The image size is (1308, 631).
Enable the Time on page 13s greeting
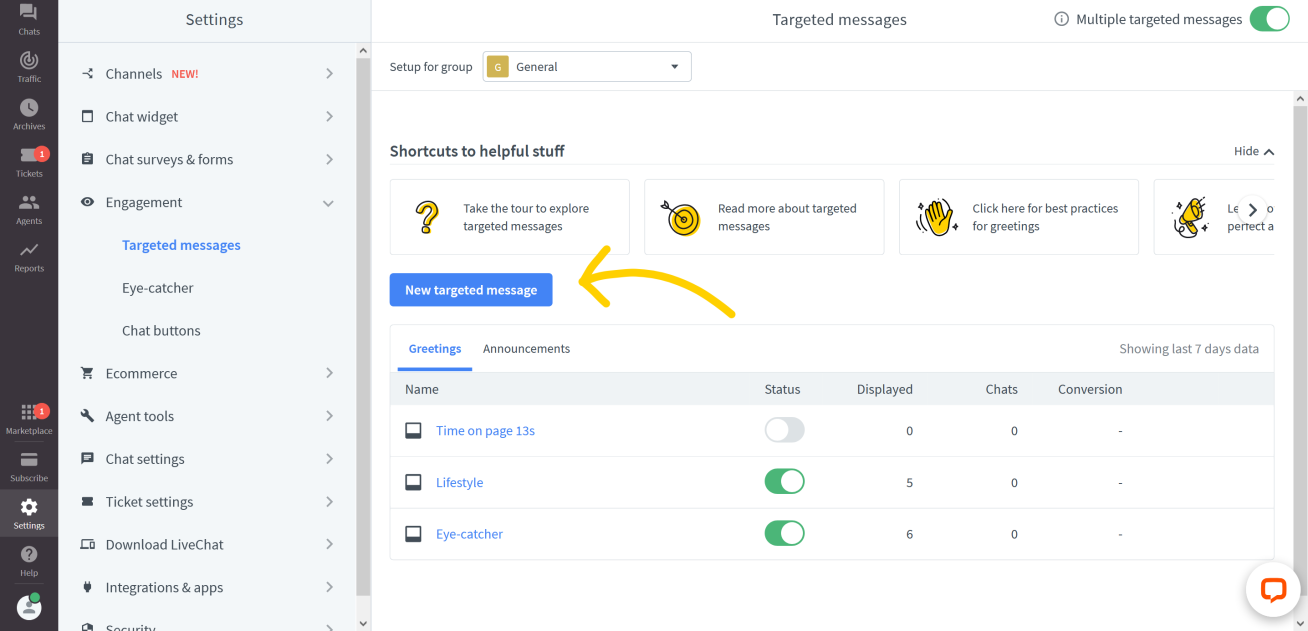784,431
